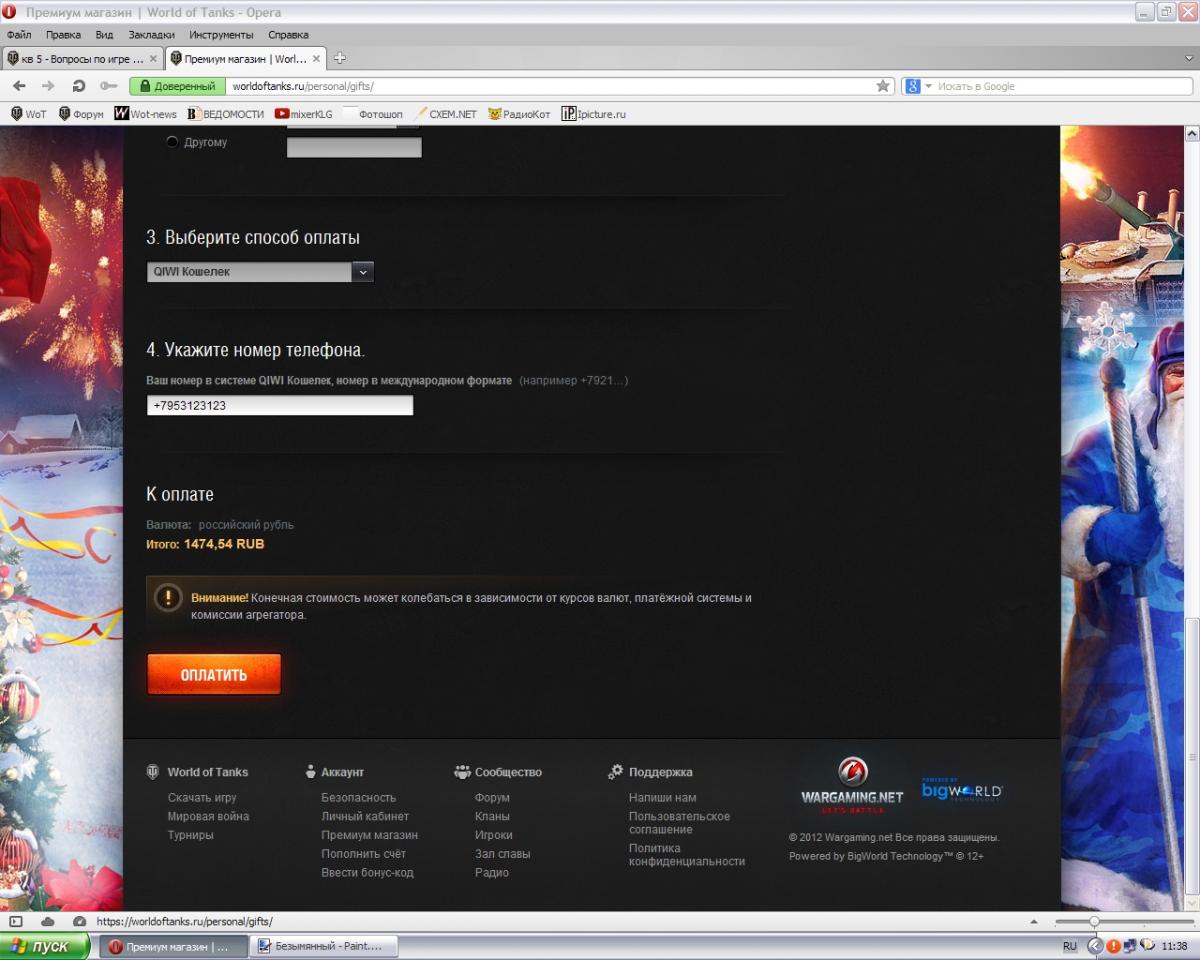Image resolution: width=1200 pixels, height=960 pixels.
Task: Open the Безопасность link
Action: point(358,798)
